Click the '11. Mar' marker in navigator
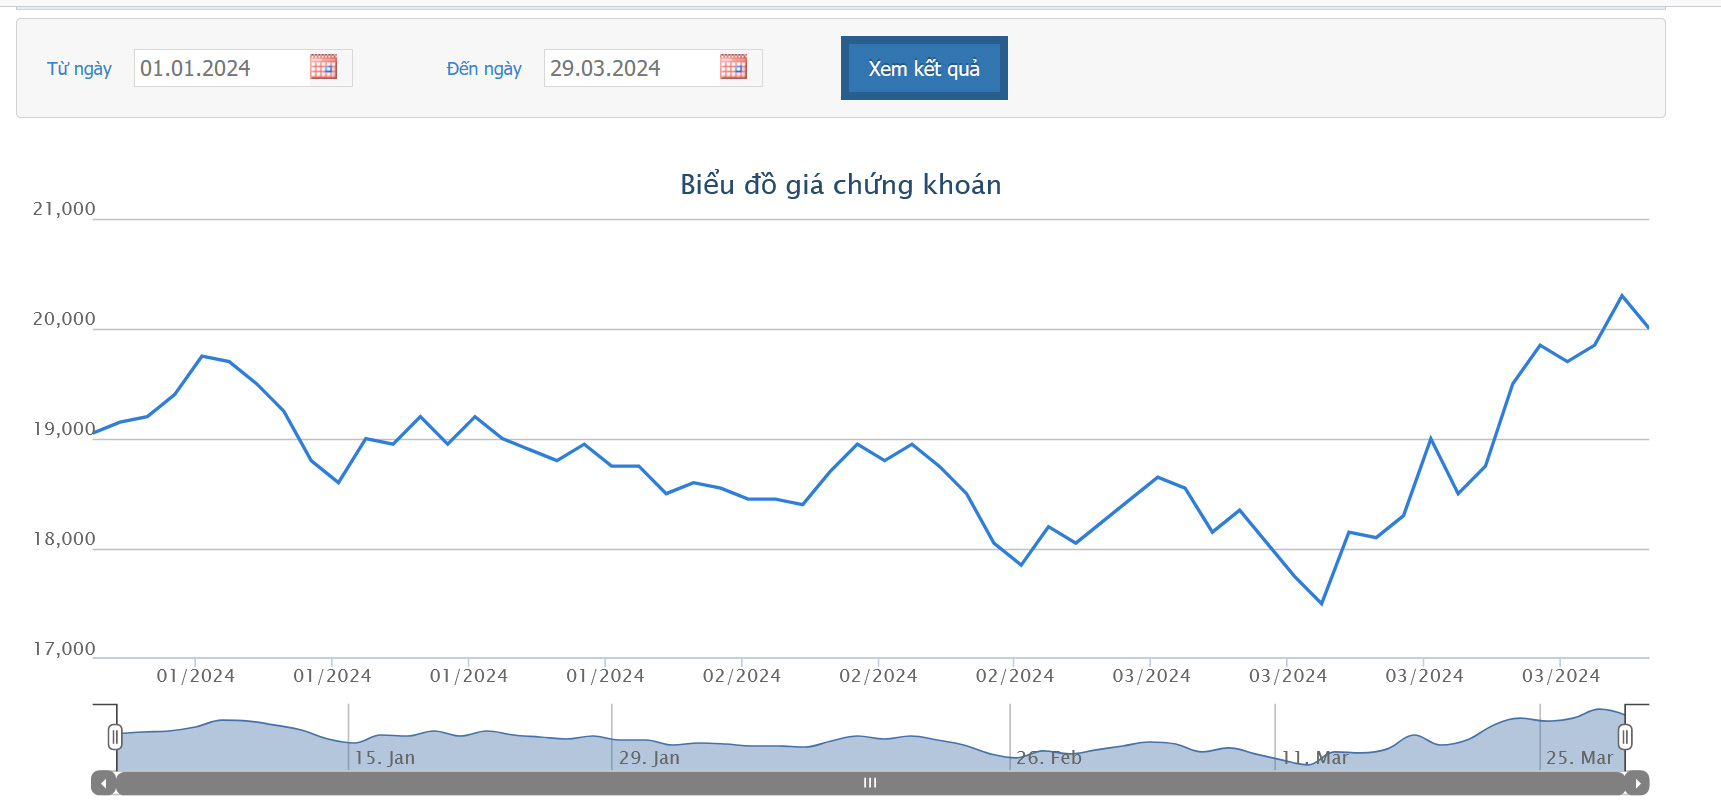 point(1314,758)
